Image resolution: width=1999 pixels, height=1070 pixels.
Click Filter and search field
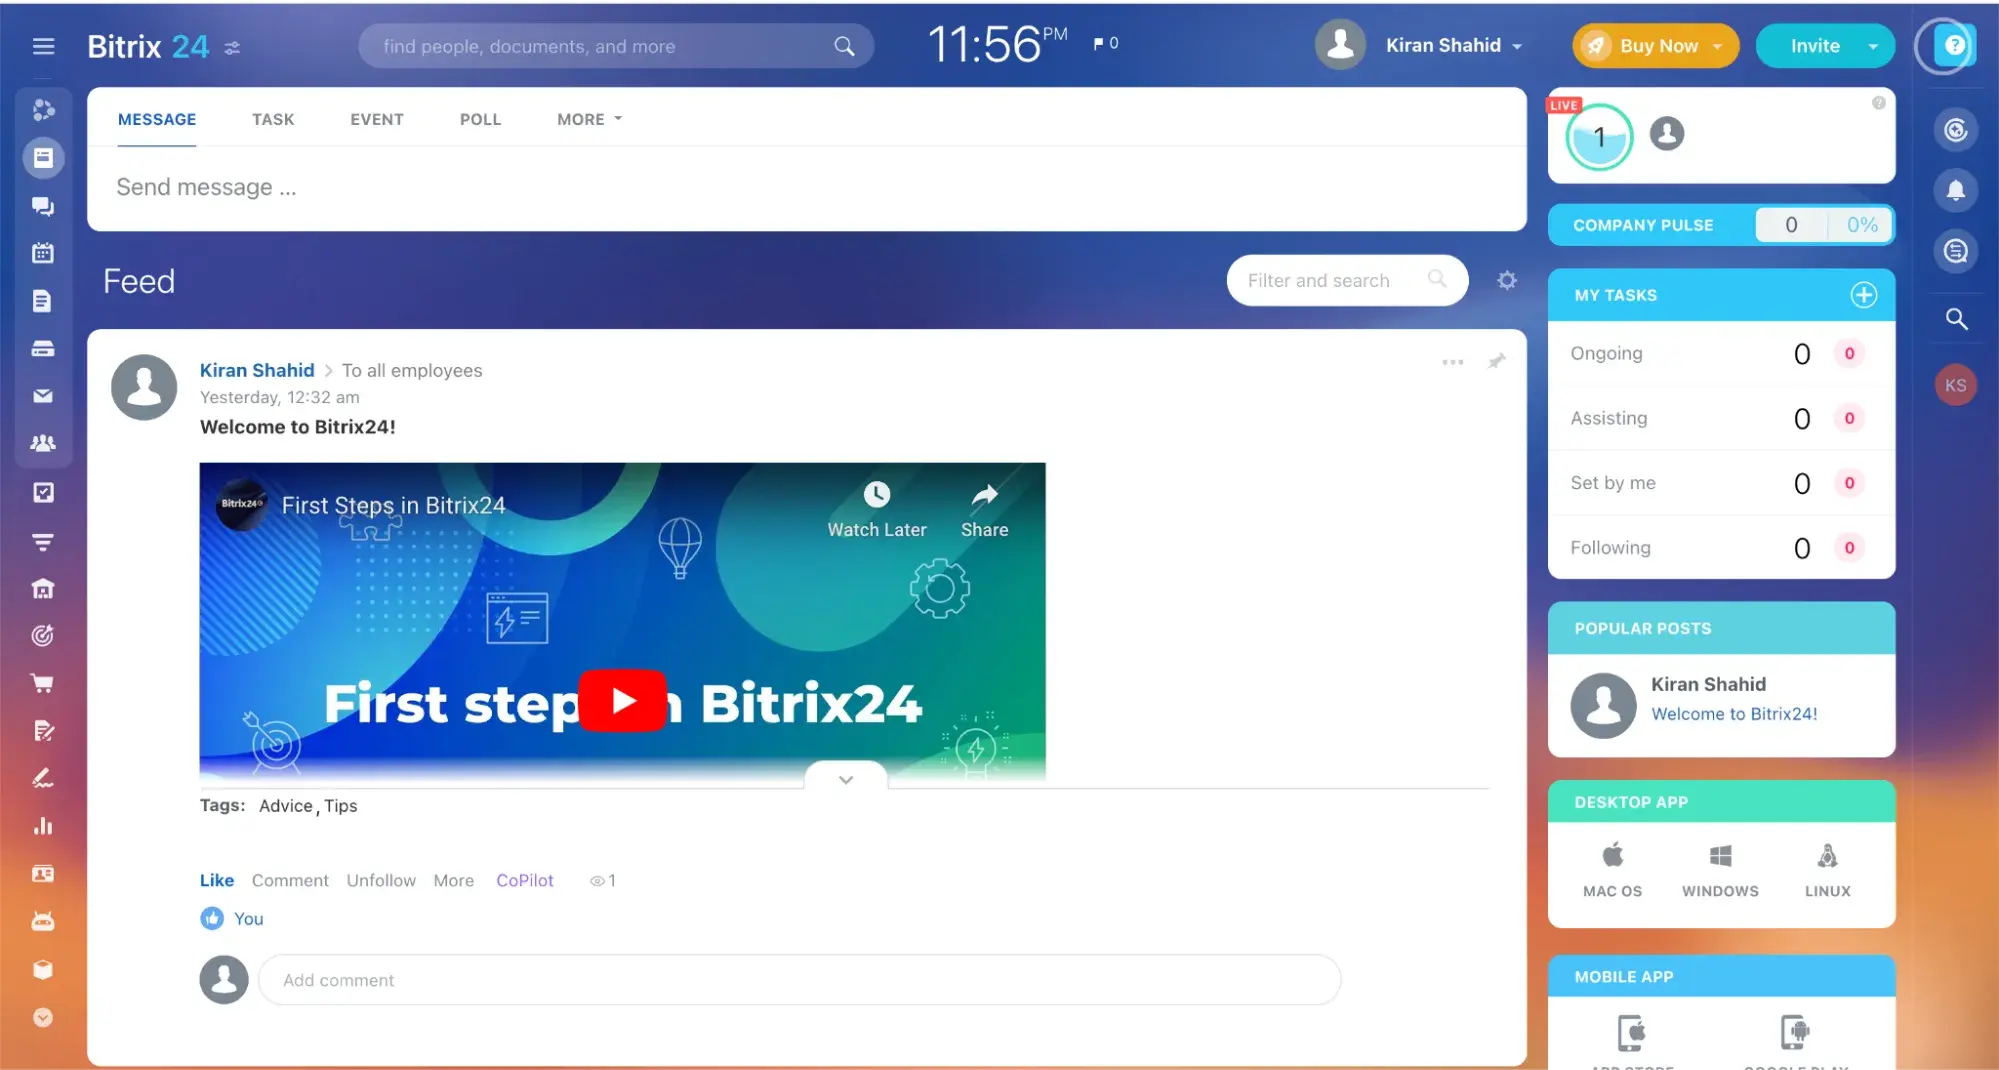point(1347,280)
